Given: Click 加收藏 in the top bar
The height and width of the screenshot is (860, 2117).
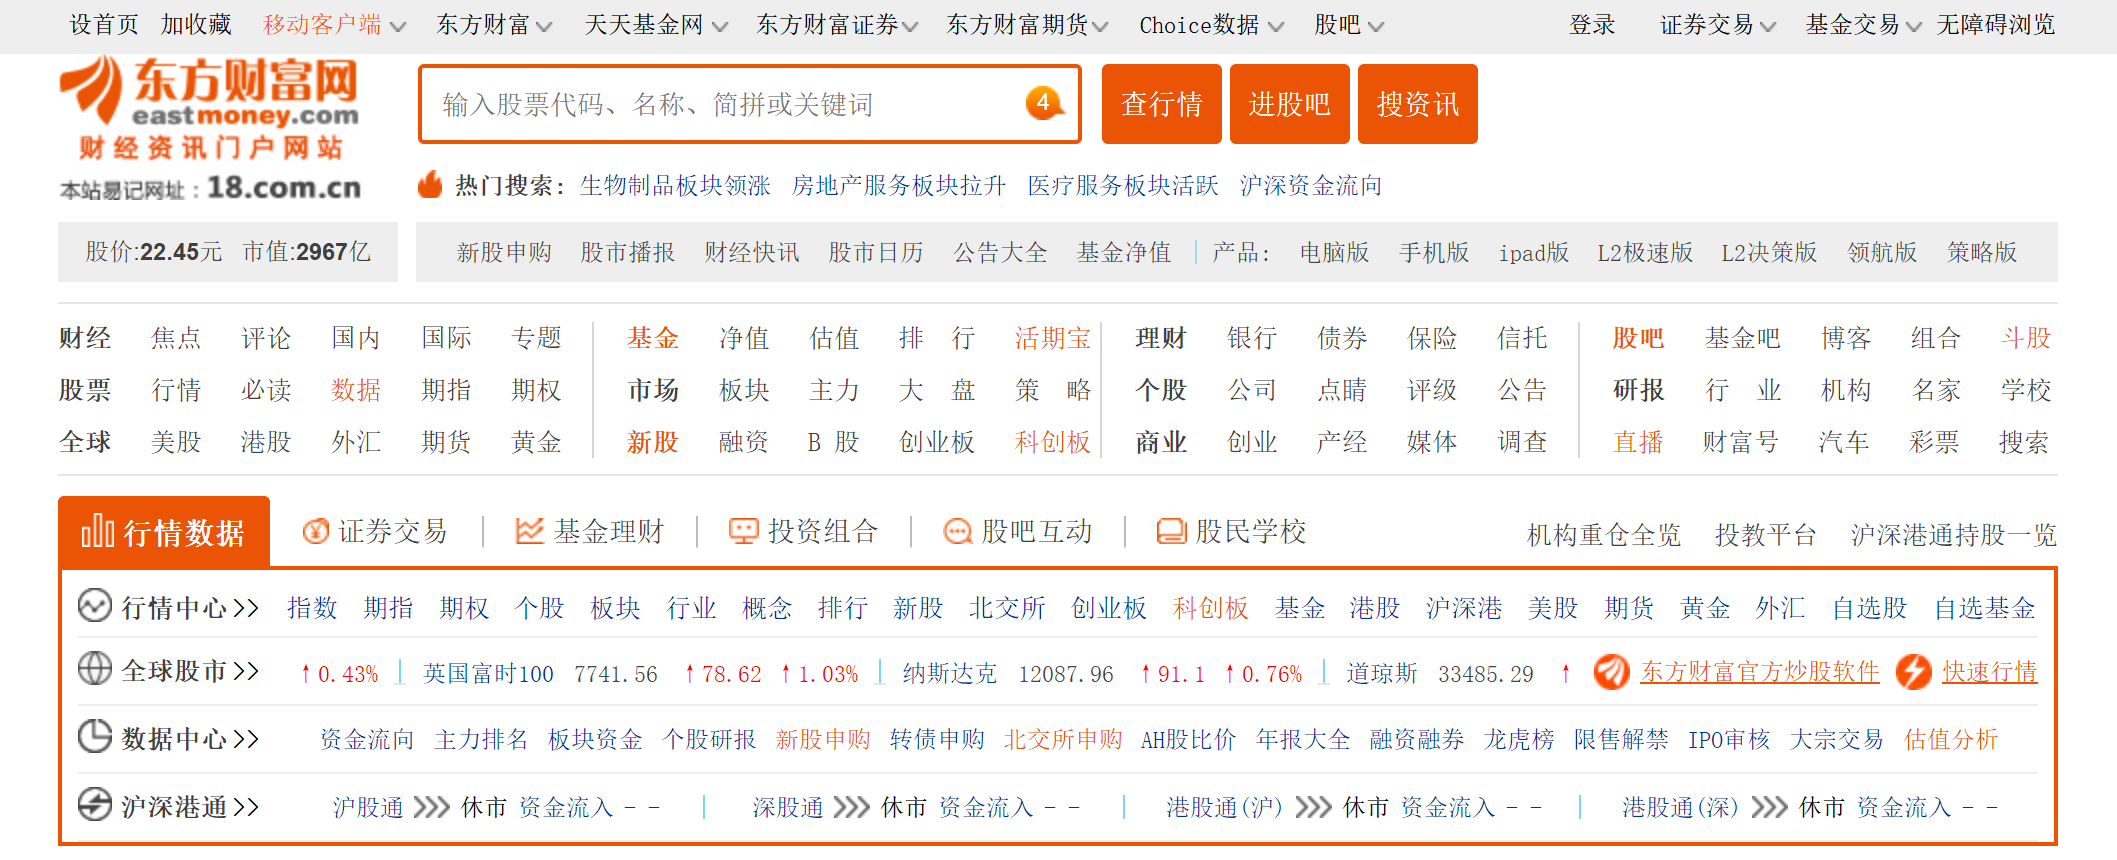Looking at the screenshot, I should 197,25.
